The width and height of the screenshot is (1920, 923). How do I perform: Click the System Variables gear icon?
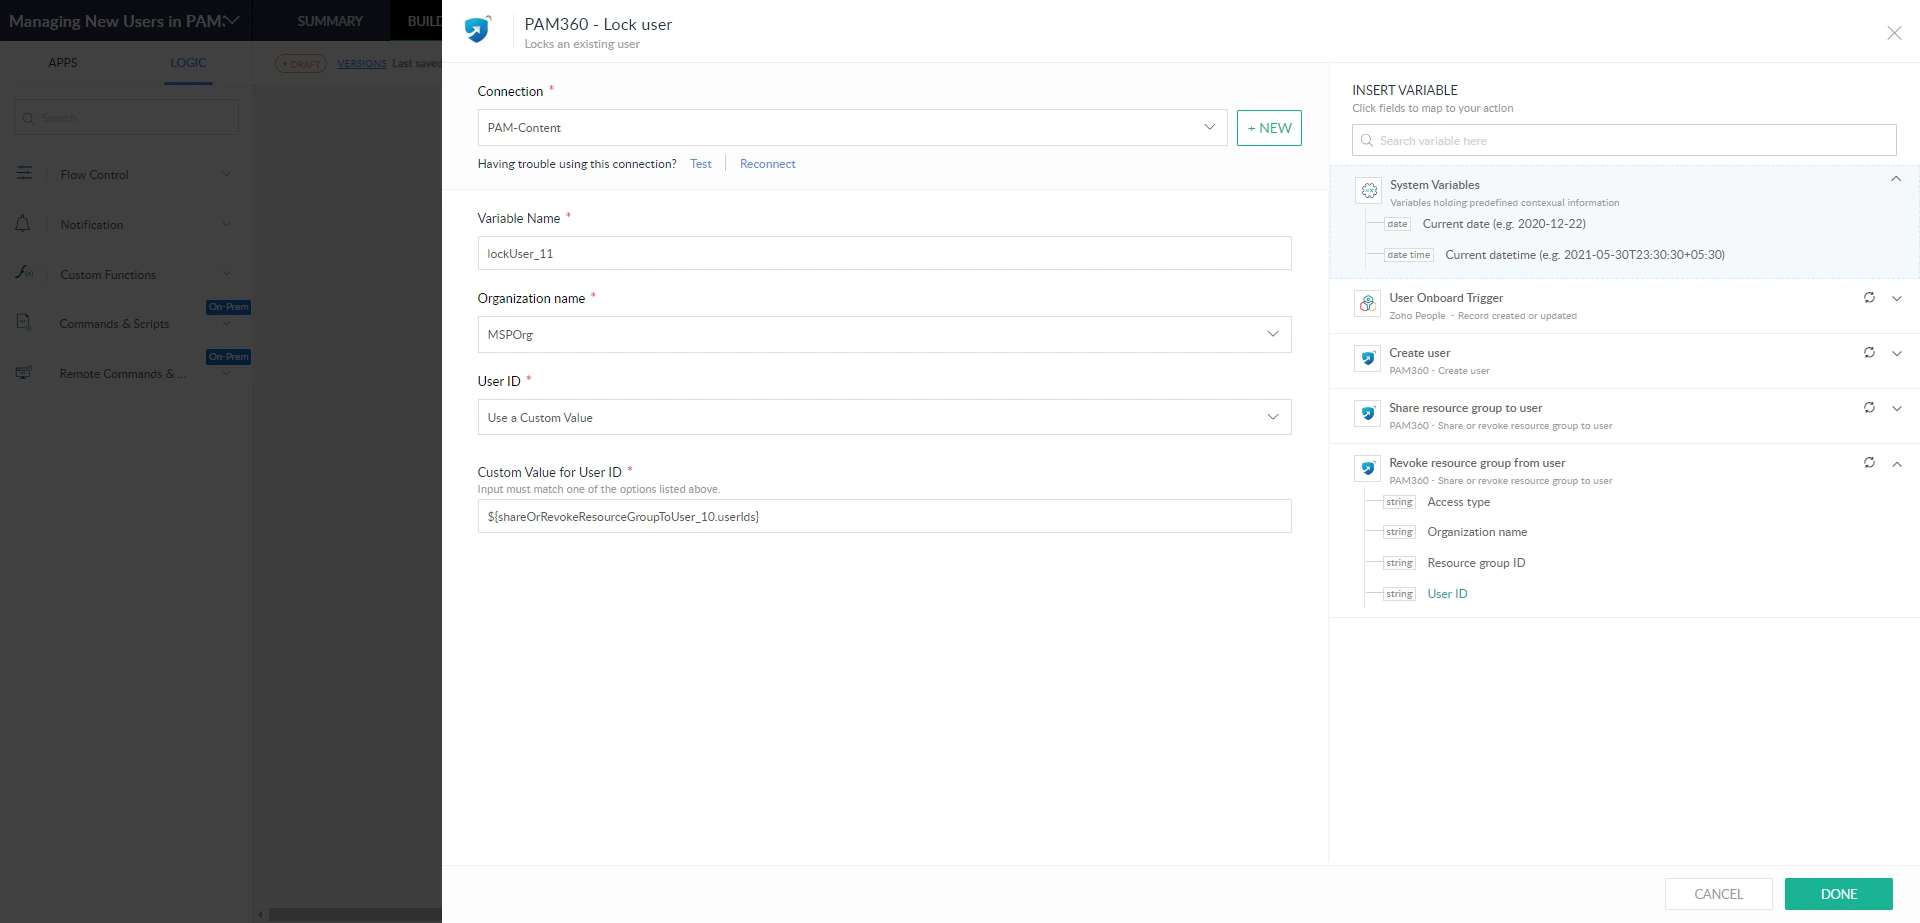pos(1369,190)
